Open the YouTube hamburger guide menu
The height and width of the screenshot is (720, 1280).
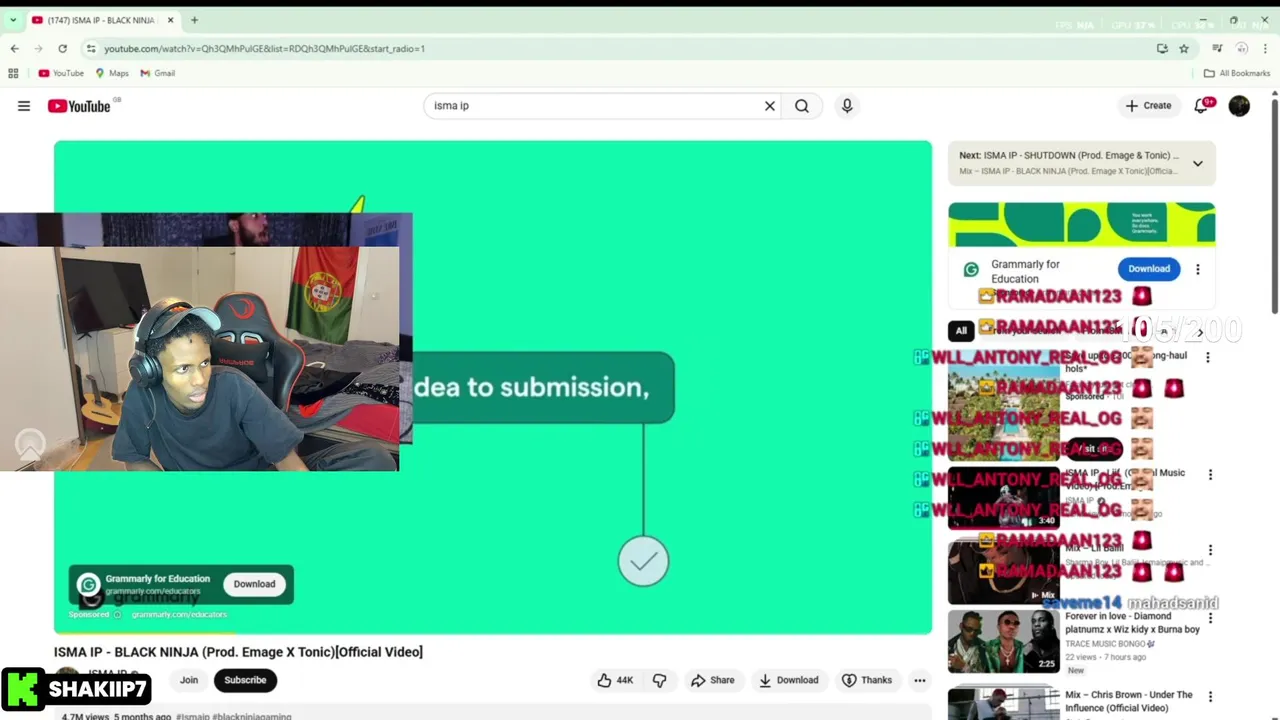[x=24, y=106]
